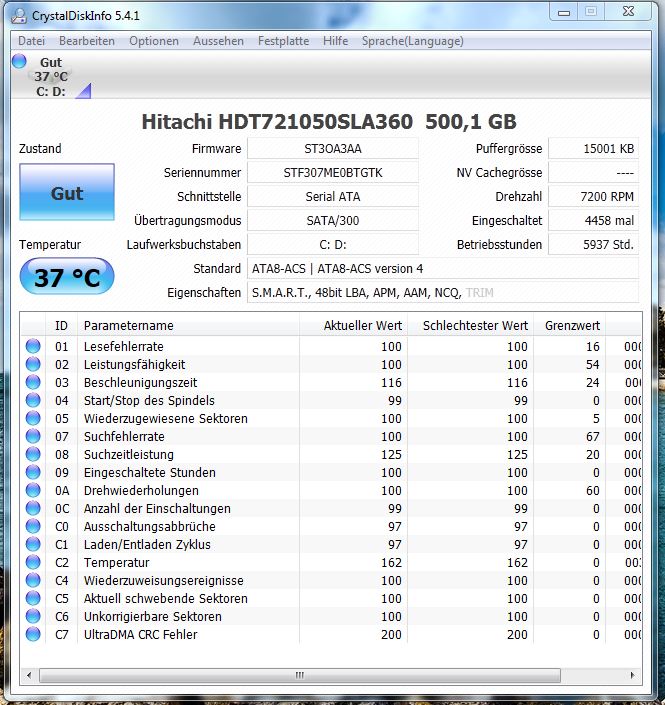Click the blue Gut health status button
The height and width of the screenshot is (705, 665).
point(67,192)
